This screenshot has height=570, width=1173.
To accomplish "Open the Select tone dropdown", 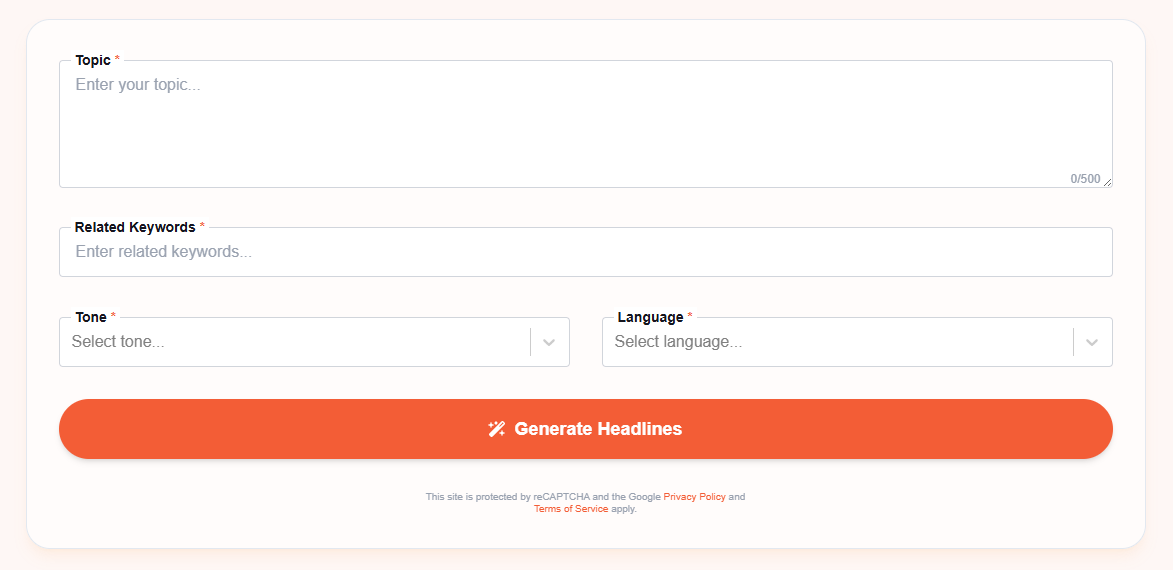I will pos(314,342).
